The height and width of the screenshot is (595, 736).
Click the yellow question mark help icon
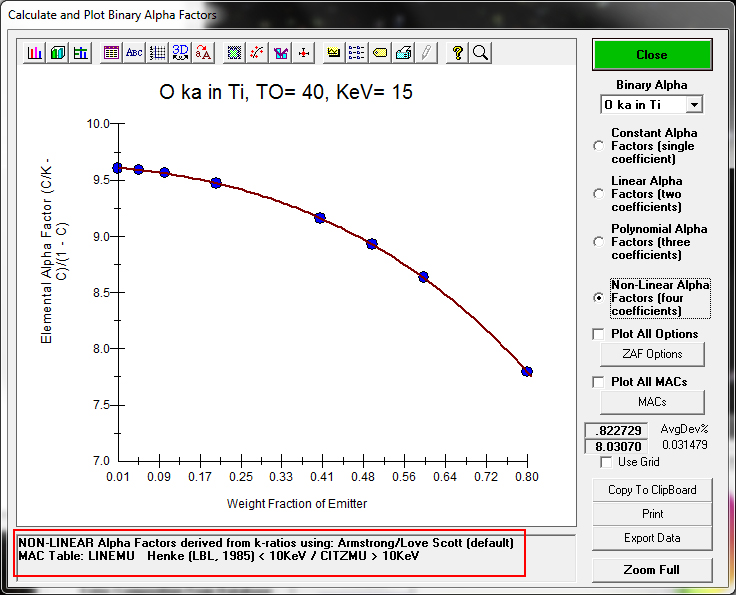[x=457, y=53]
